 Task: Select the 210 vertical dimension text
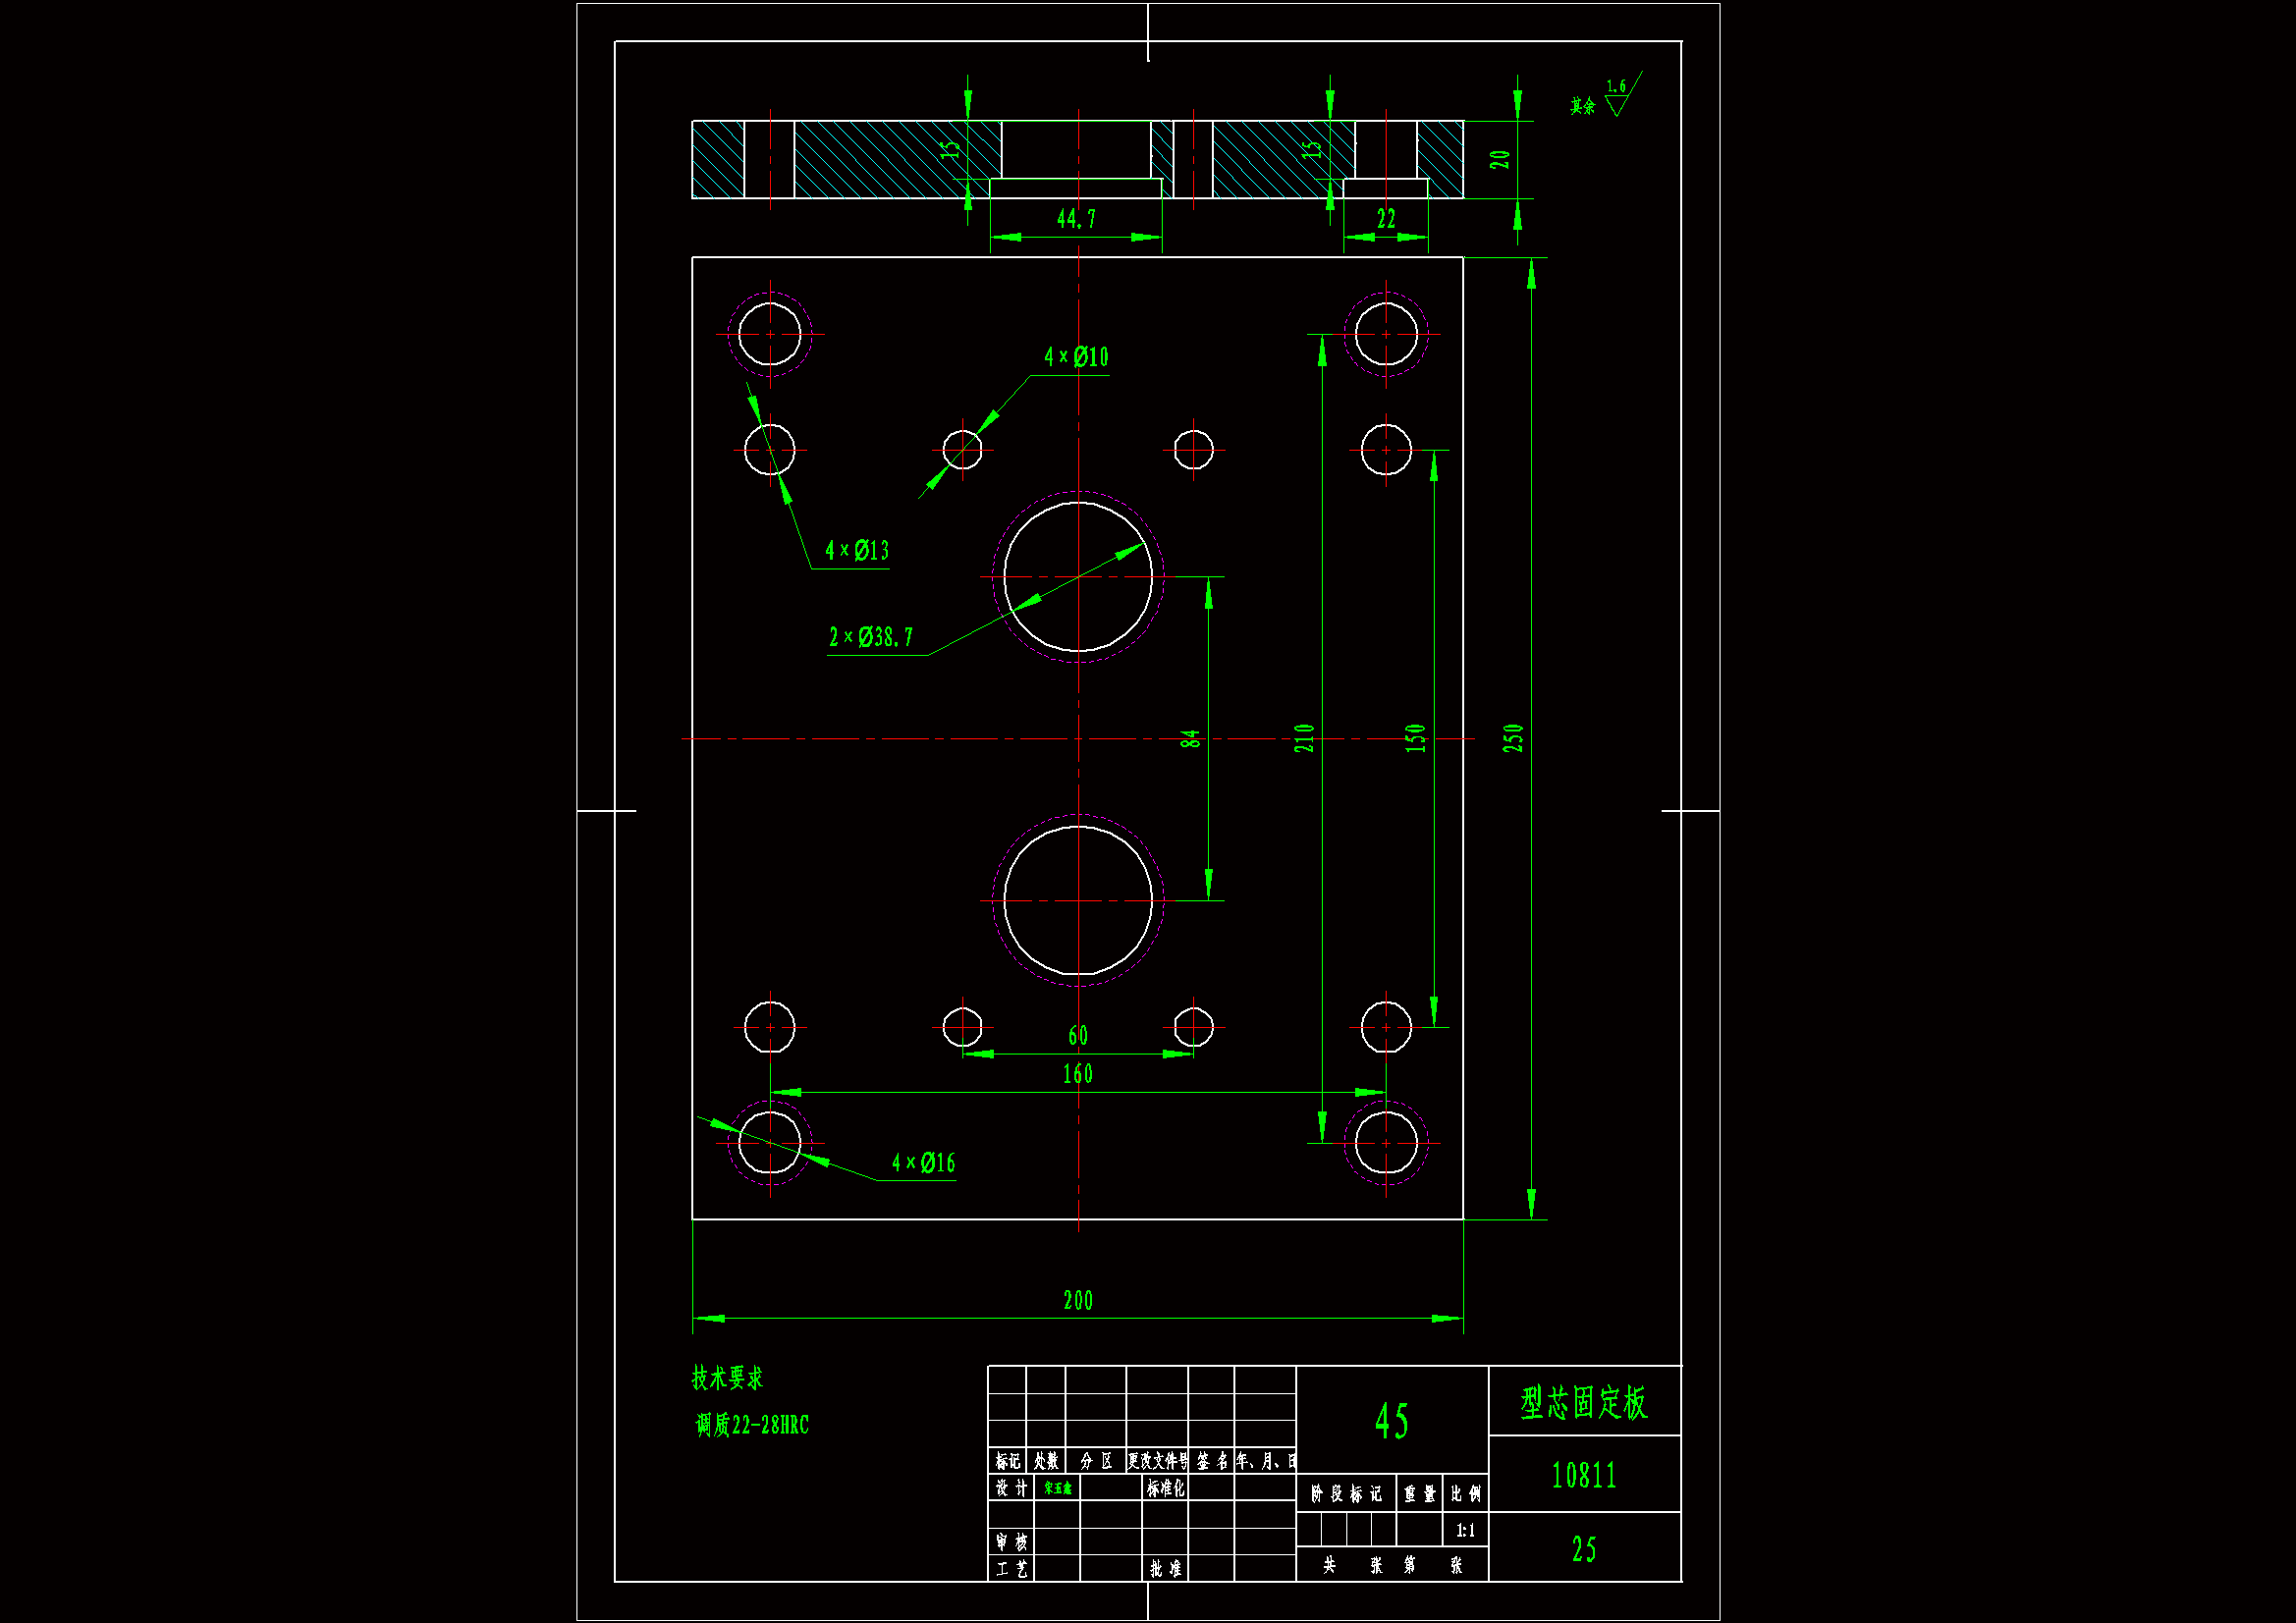pos(1304,738)
